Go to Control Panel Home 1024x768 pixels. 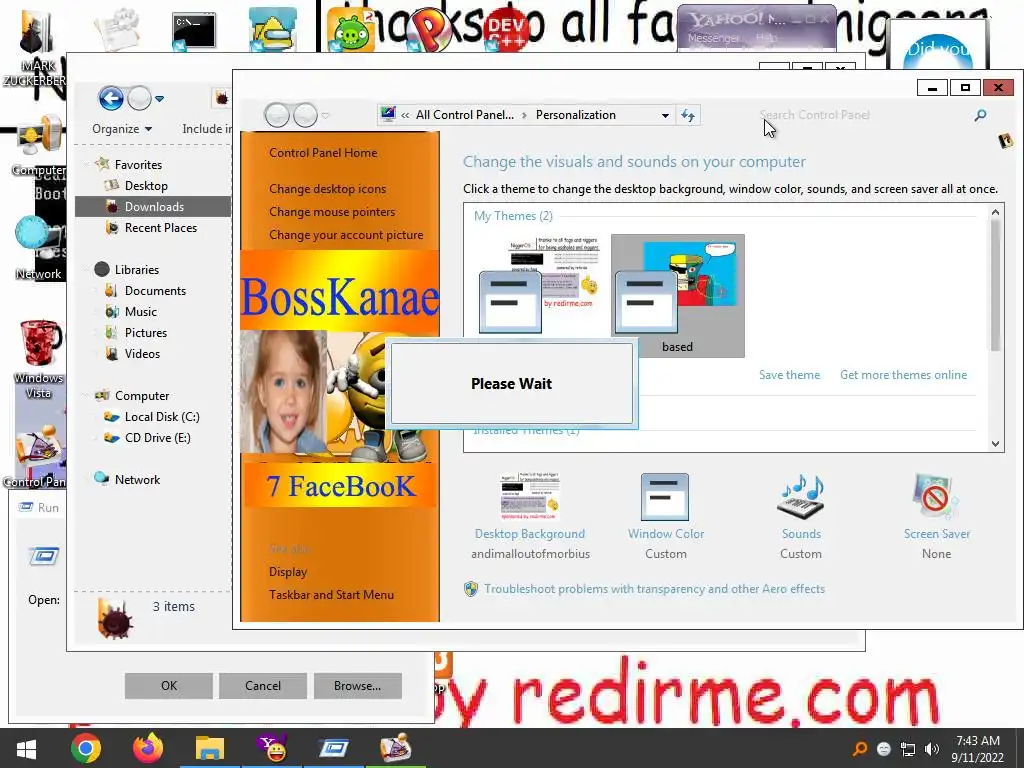click(323, 153)
